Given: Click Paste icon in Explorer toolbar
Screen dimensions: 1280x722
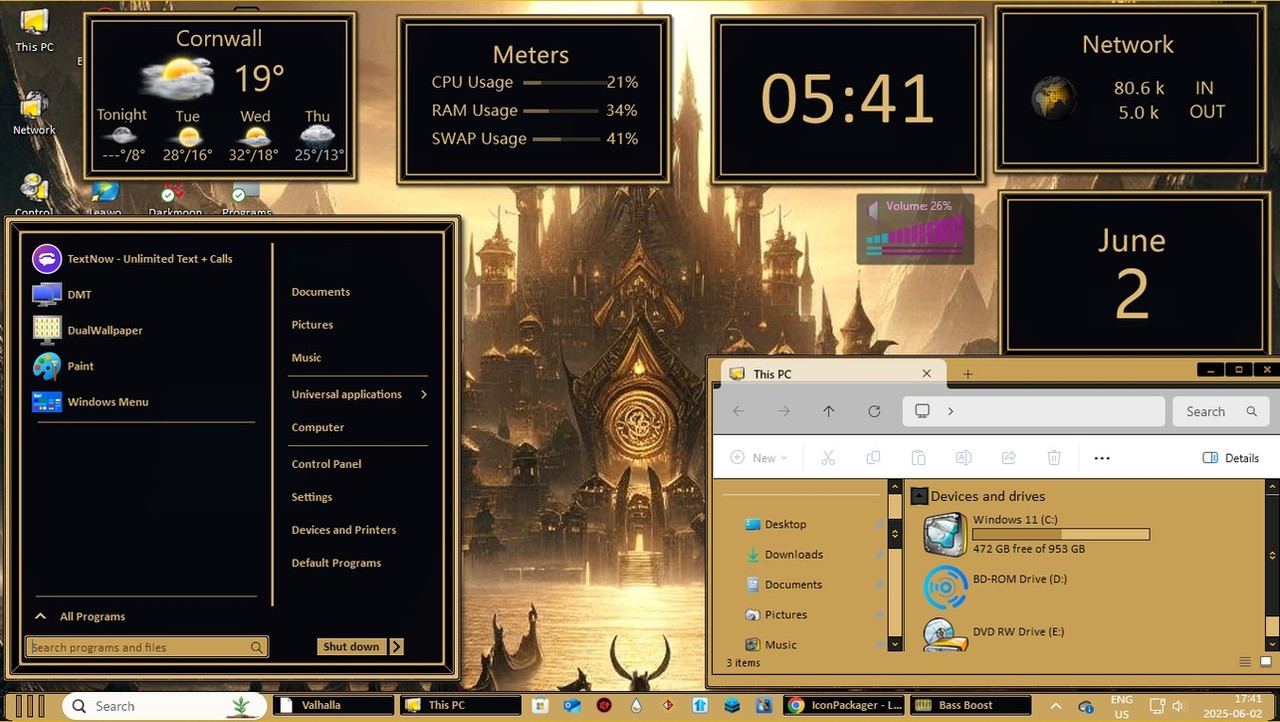Looking at the screenshot, I should 918,458.
